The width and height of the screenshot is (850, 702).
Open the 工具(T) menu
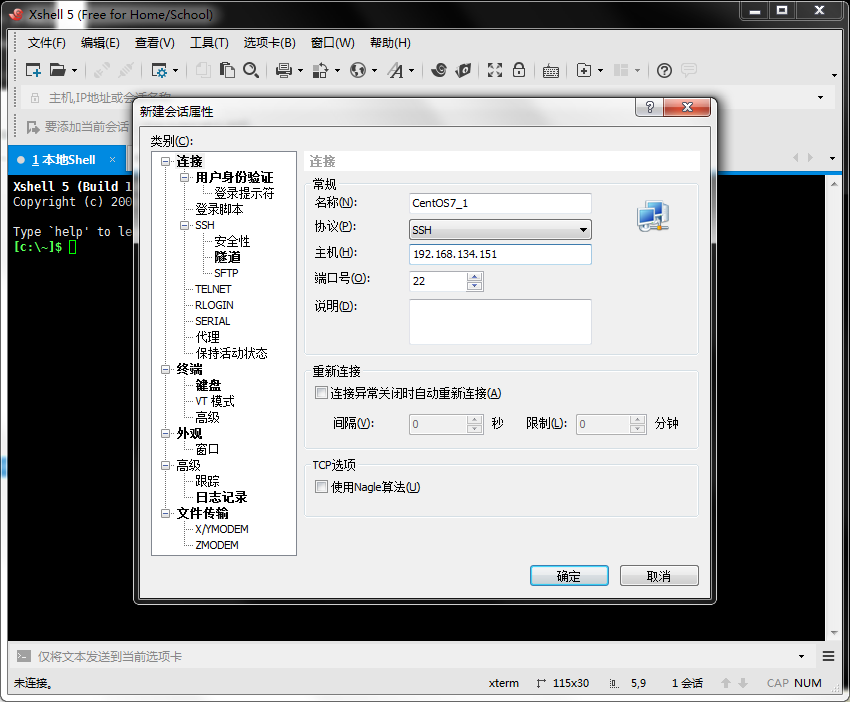[x=209, y=43]
